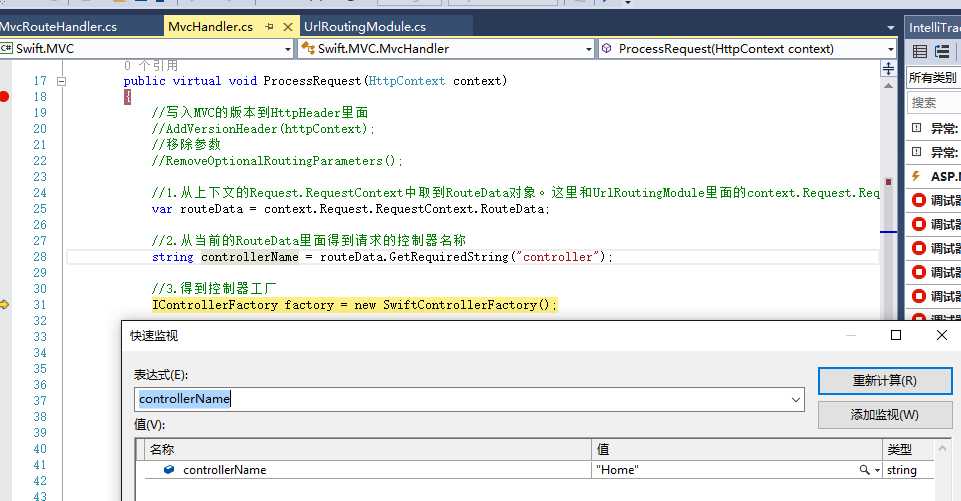
Task: Click the editor scrollbar up arrow
Action: (x=888, y=86)
